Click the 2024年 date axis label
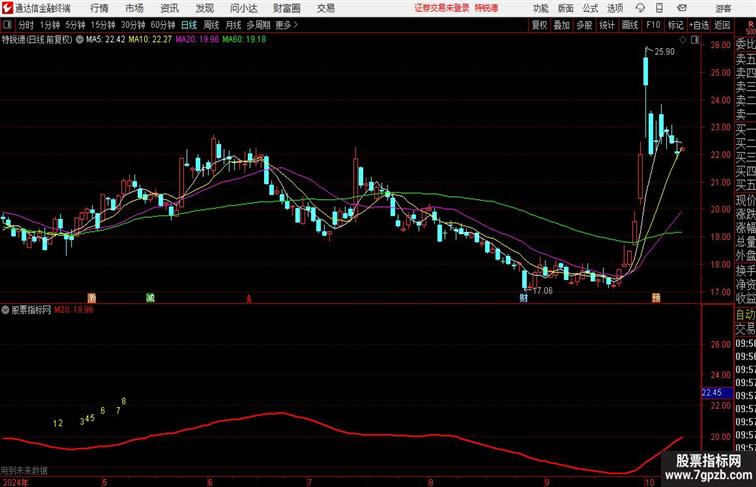 (x=15, y=482)
